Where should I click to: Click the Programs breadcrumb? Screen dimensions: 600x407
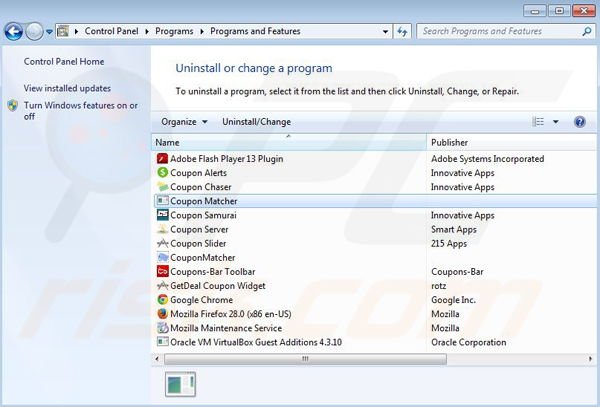point(174,31)
